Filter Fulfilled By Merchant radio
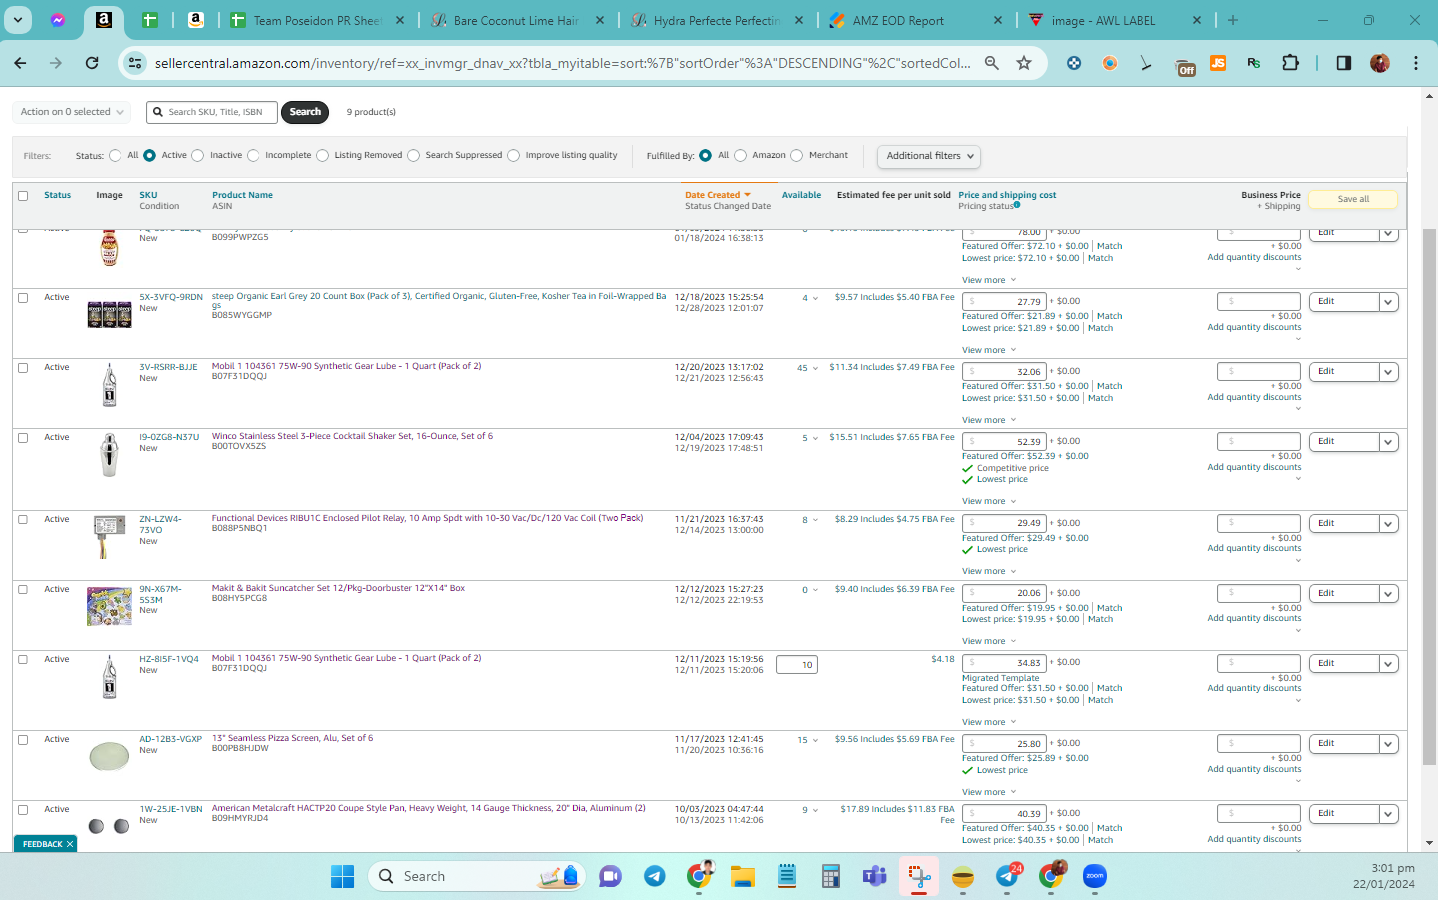1438x900 pixels. (x=797, y=156)
